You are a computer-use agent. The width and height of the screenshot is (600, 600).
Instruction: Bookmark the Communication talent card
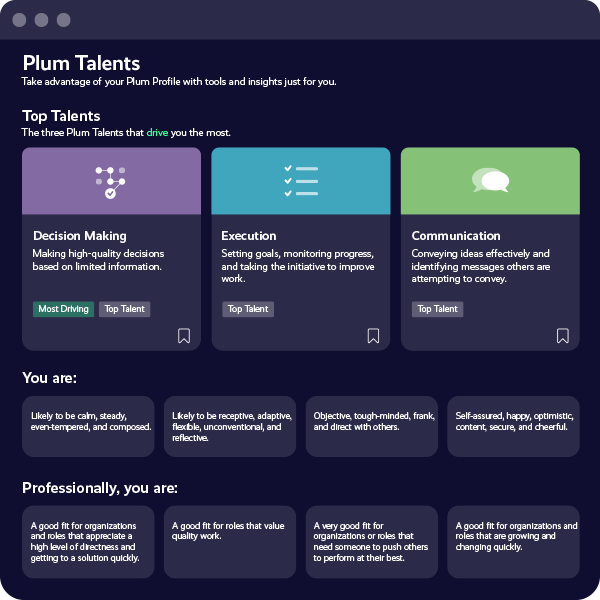(562, 336)
